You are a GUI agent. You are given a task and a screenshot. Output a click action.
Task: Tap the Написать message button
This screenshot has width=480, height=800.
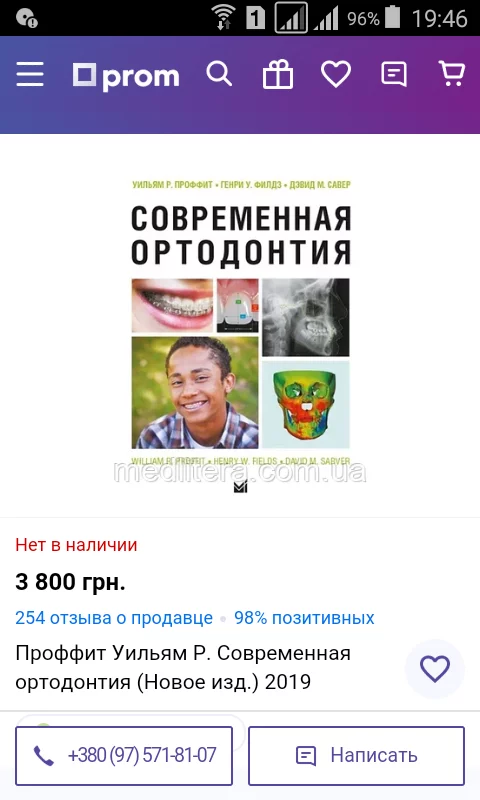[357, 756]
